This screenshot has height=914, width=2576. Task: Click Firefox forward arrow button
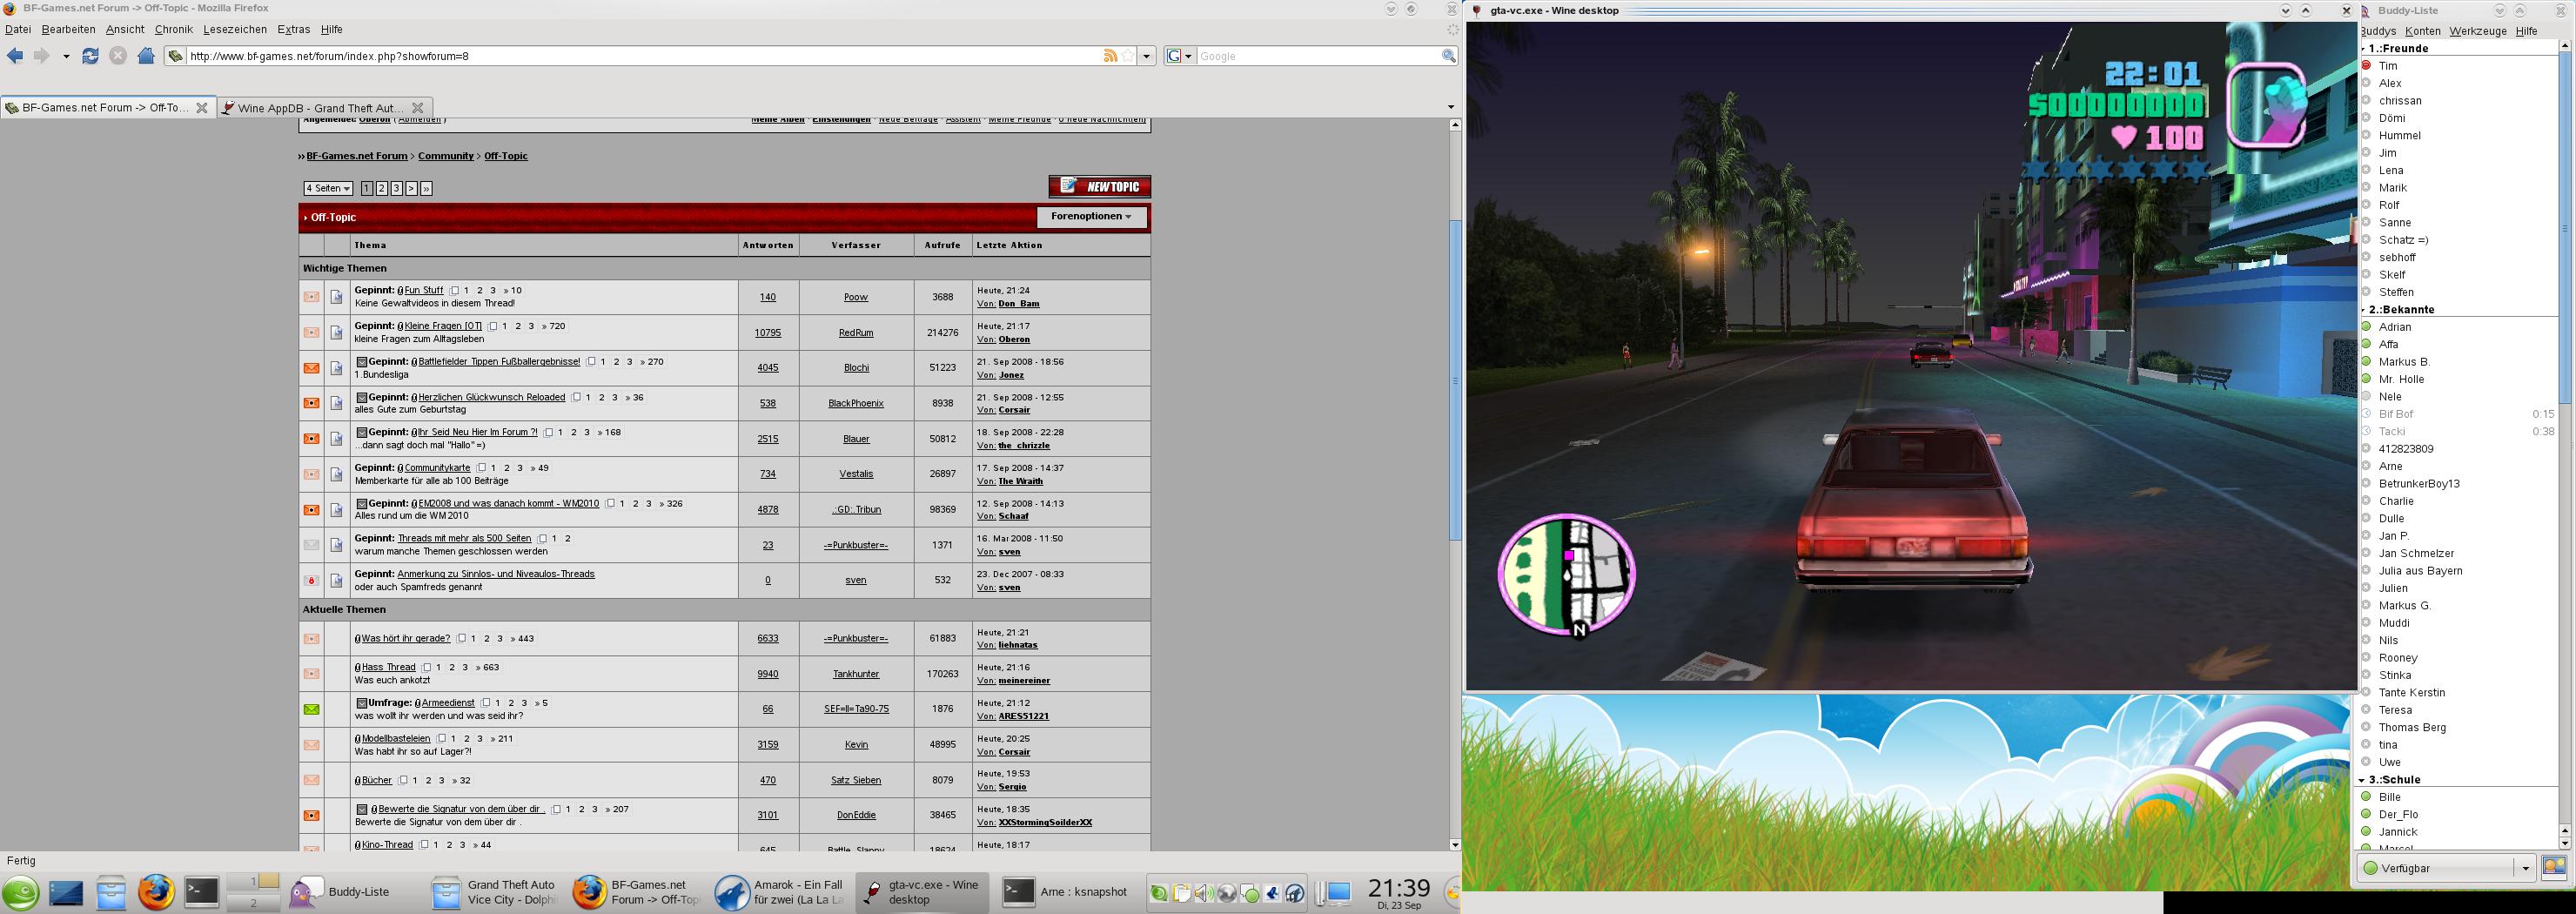pos(41,56)
